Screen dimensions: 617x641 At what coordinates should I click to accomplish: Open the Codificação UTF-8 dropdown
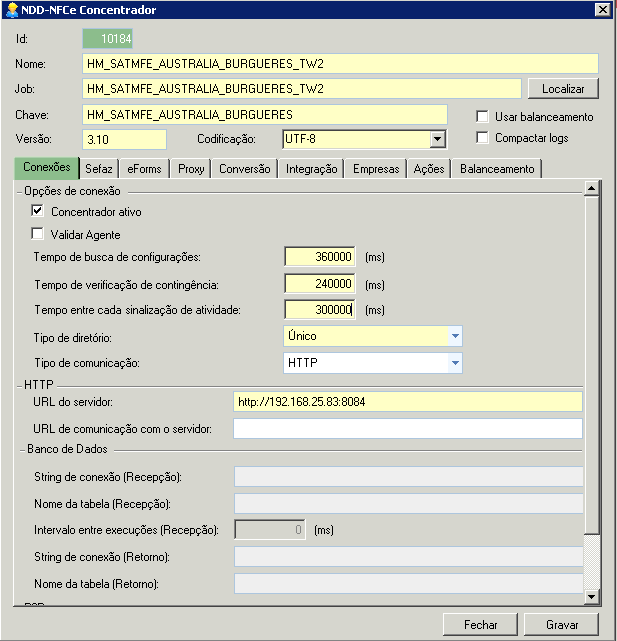point(437,139)
